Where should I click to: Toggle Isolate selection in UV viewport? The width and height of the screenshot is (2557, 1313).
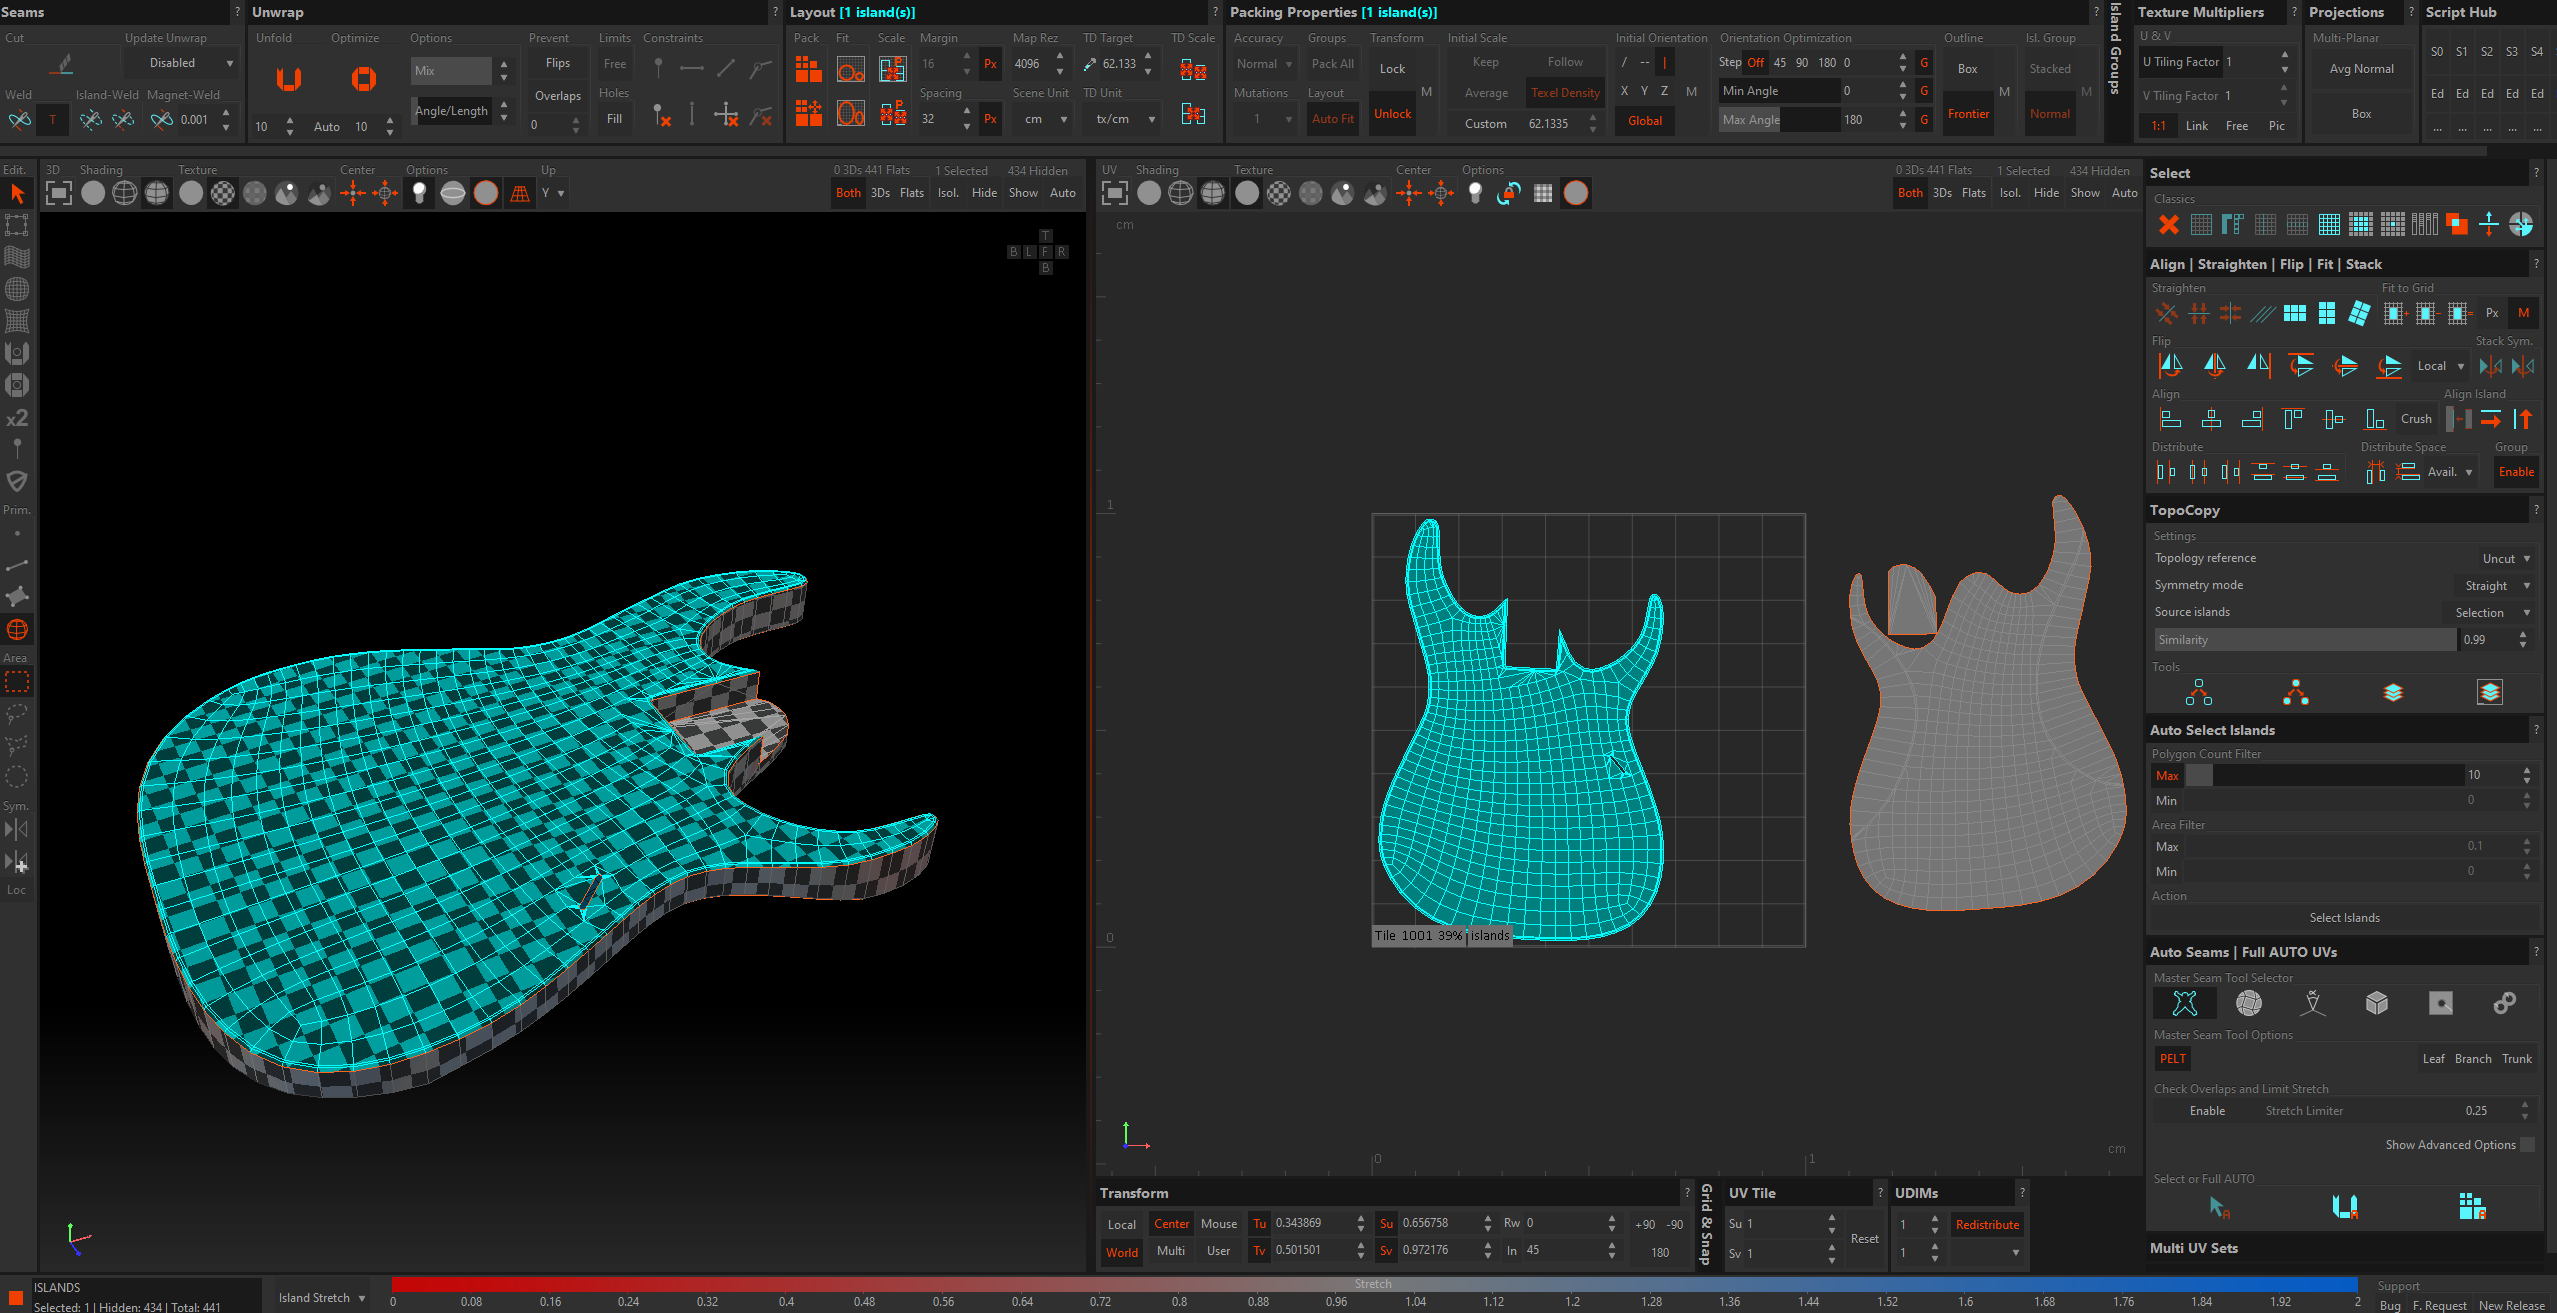point(2009,193)
